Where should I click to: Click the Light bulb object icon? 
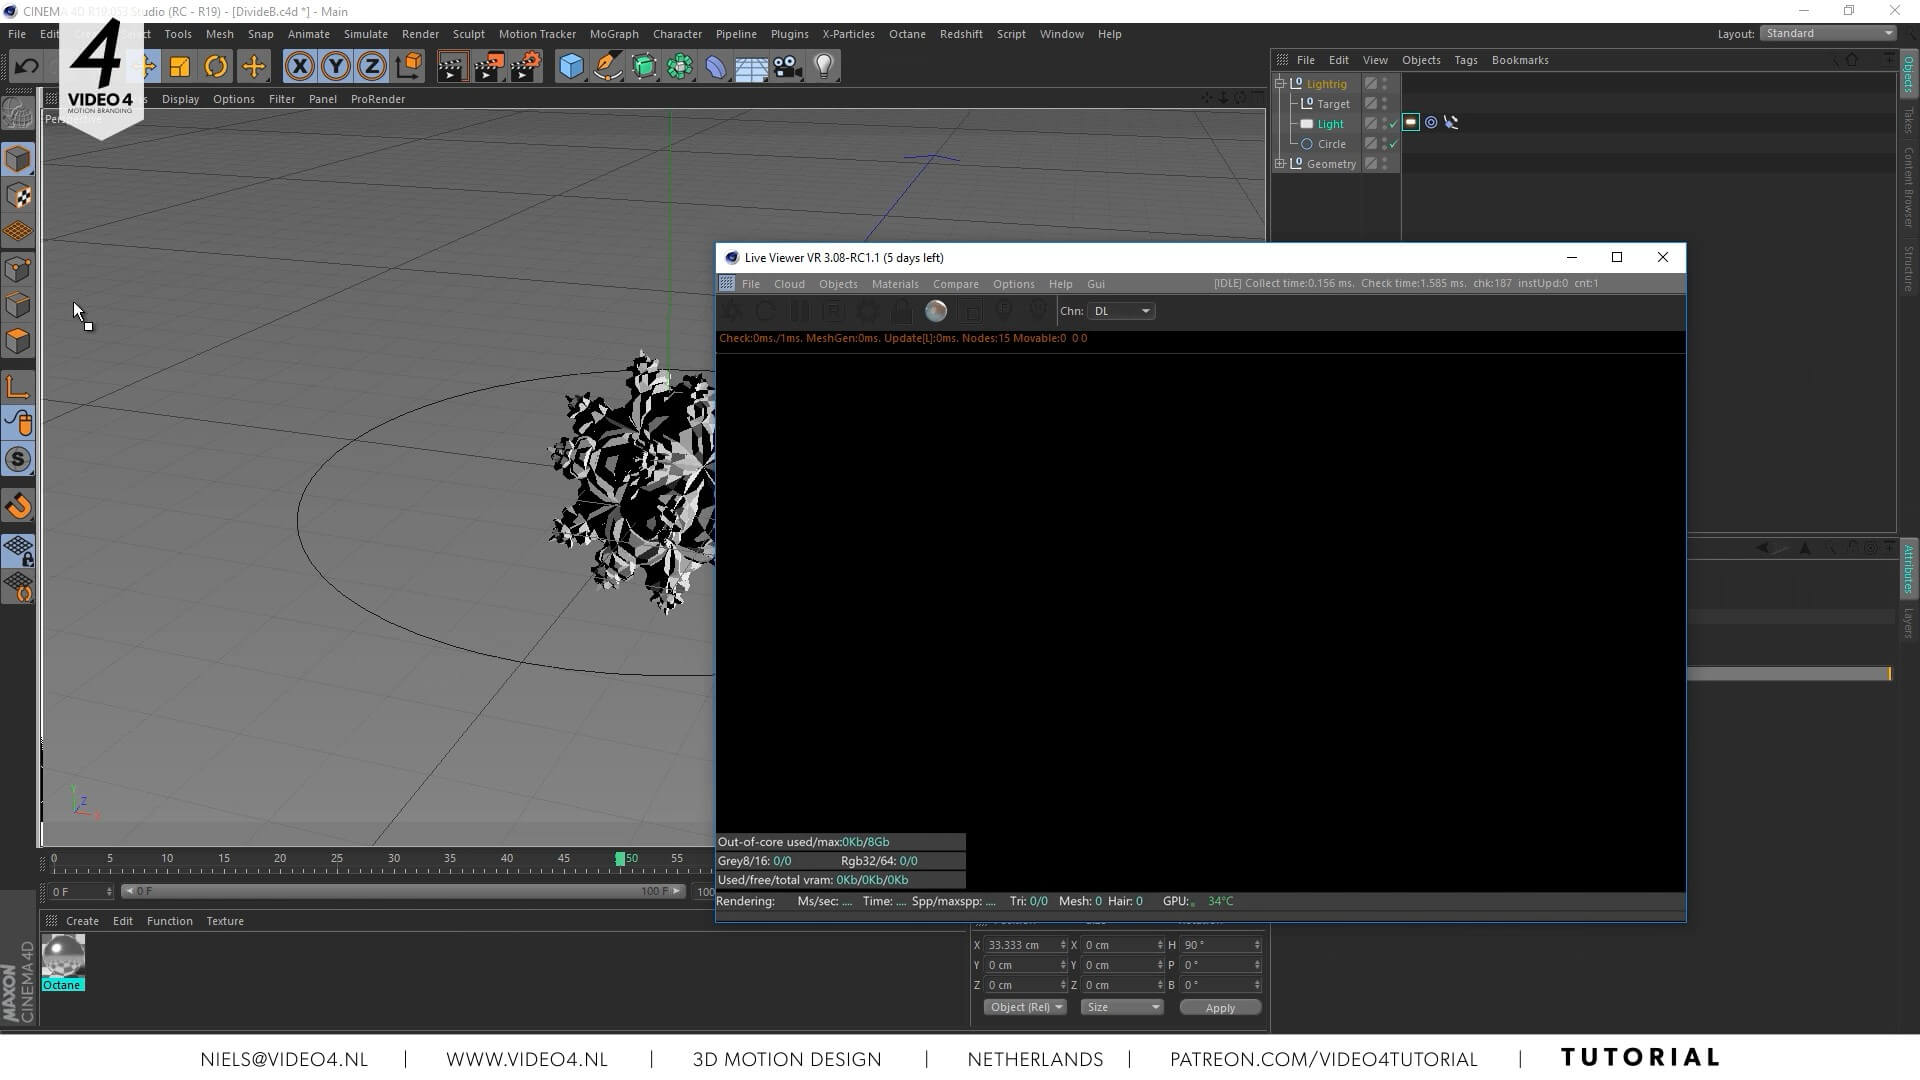pyautogui.click(x=824, y=67)
